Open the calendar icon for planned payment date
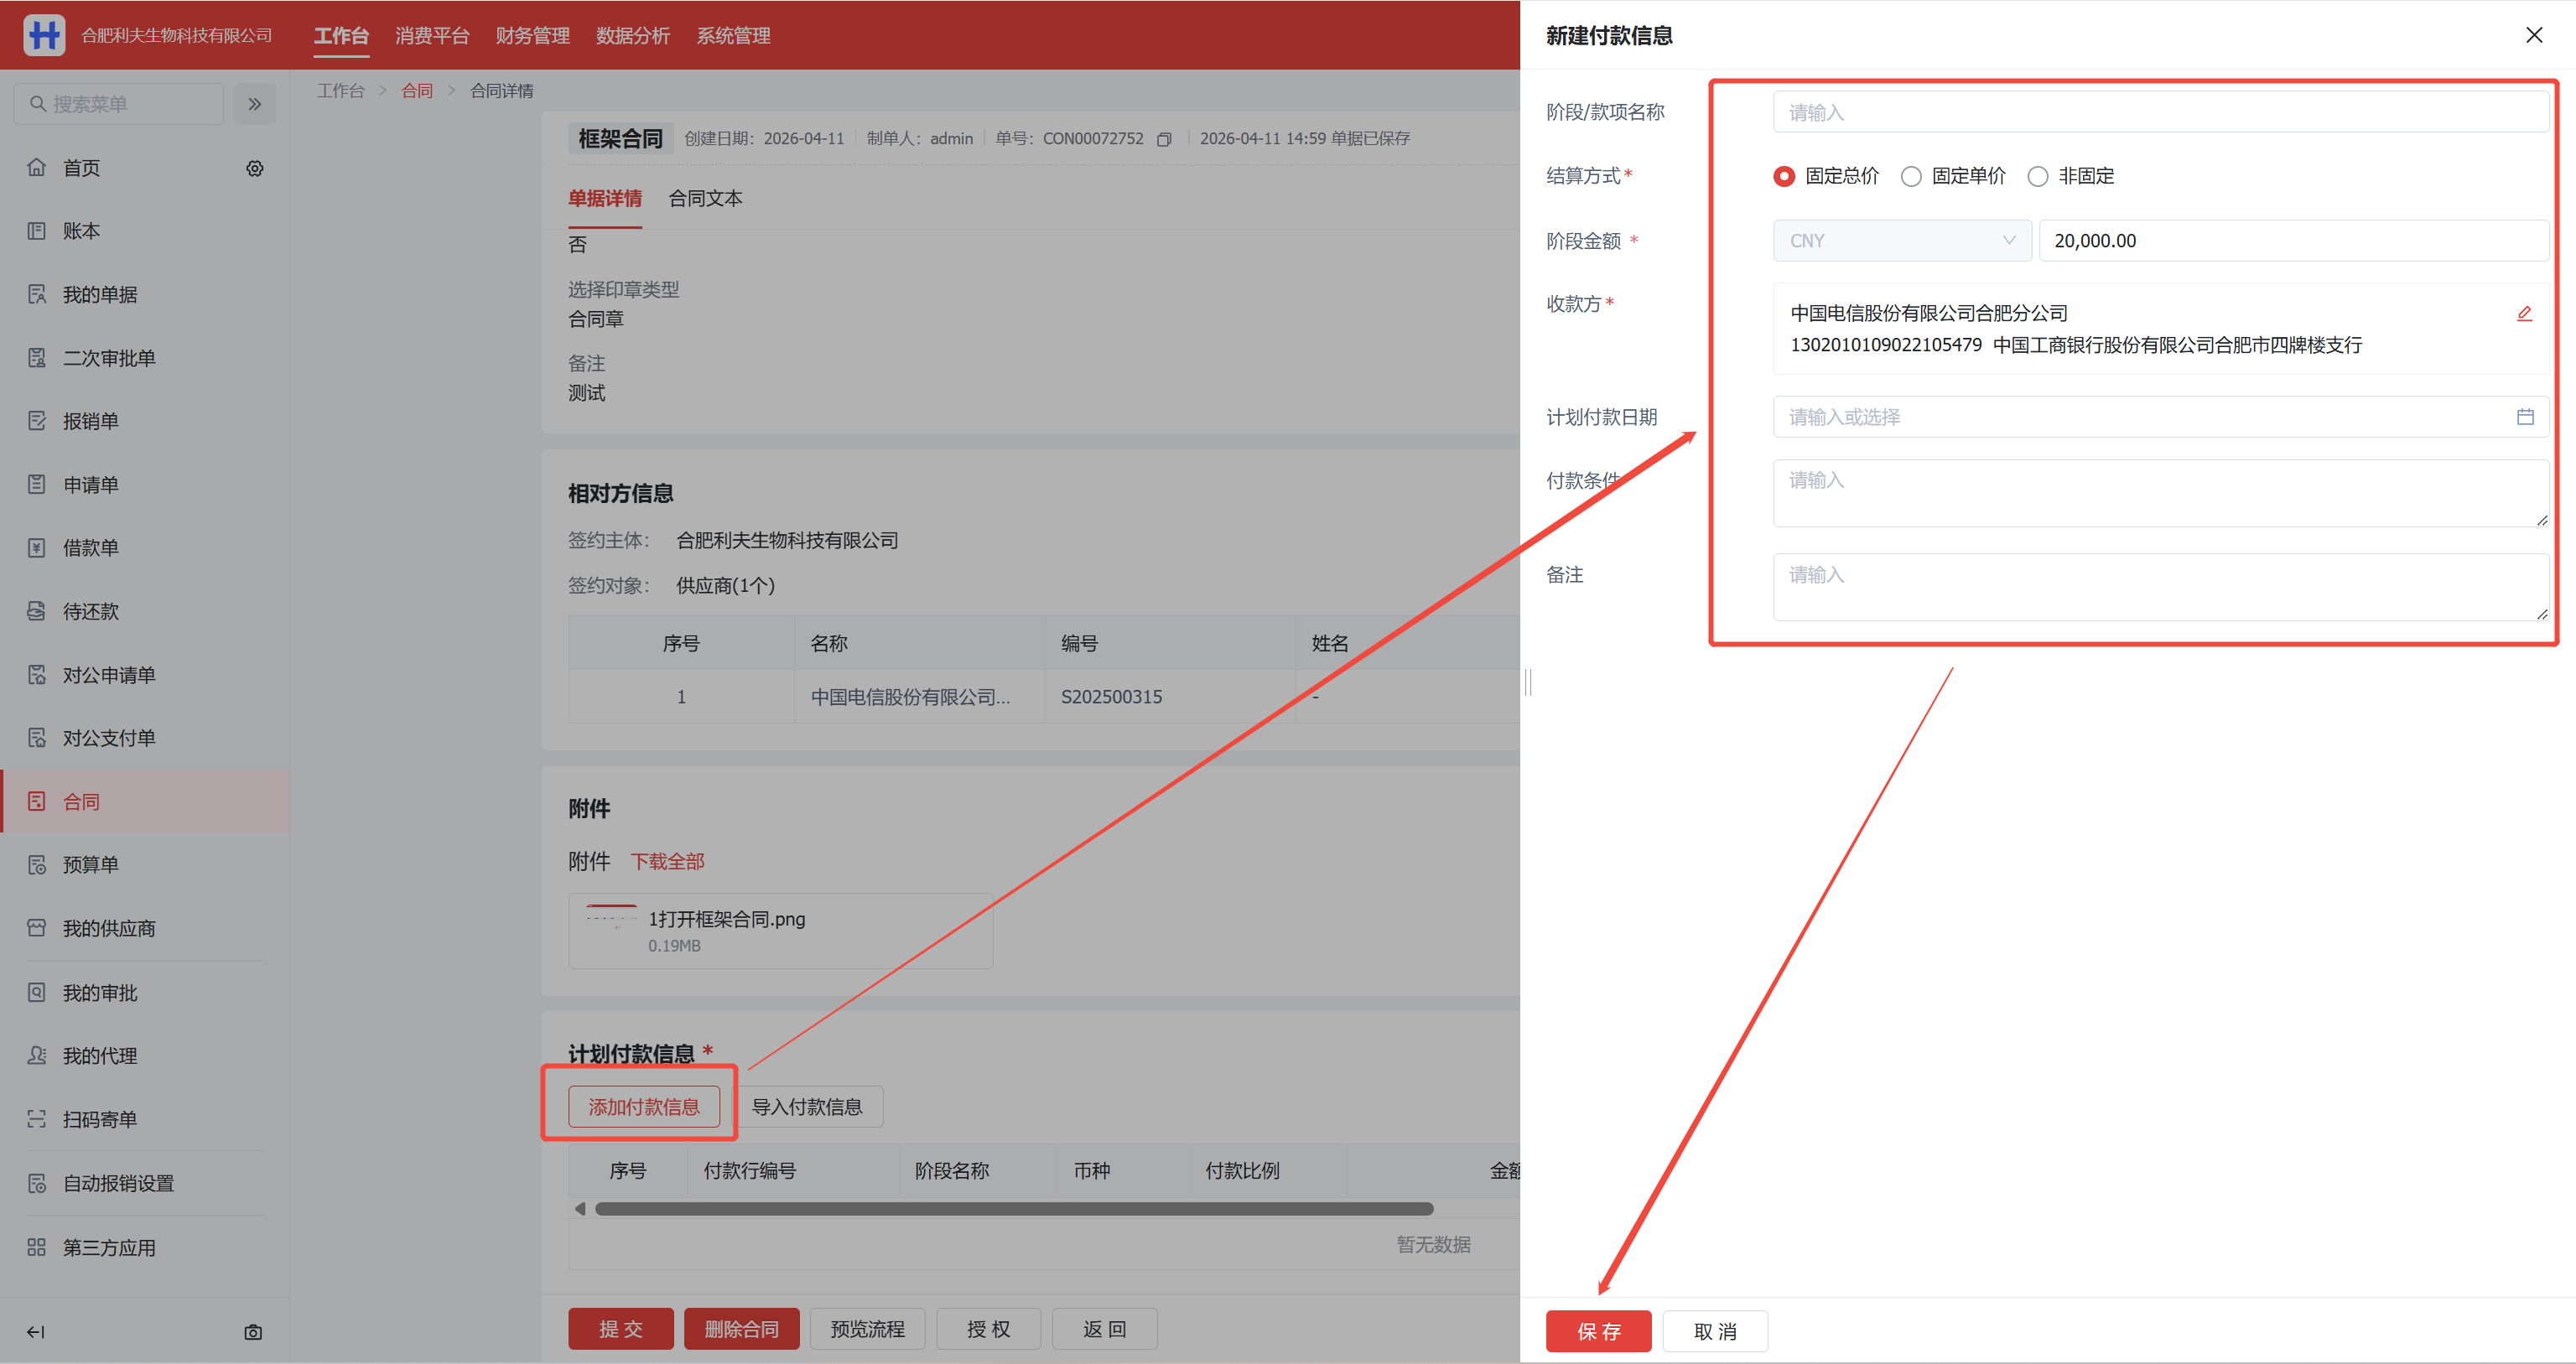 [2524, 417]
